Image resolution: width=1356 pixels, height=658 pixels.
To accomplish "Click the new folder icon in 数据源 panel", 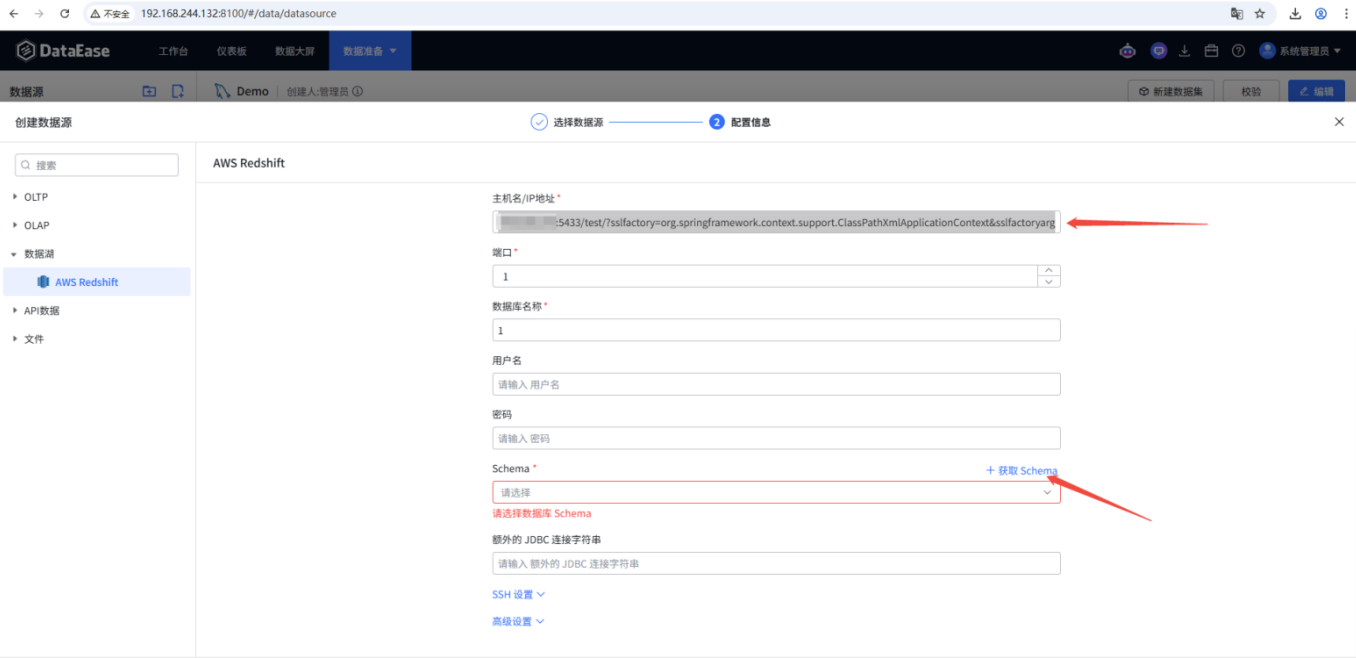I will pos(149,91).
